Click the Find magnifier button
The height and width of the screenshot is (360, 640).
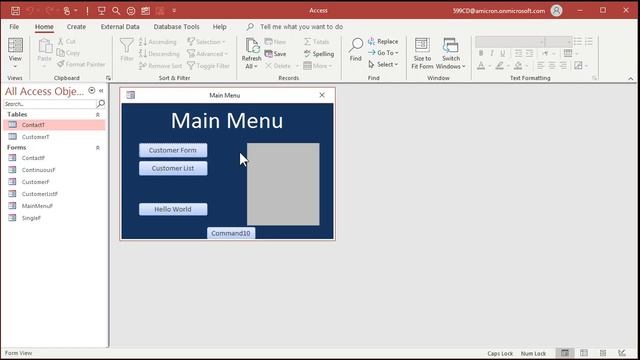click(356, 50)
